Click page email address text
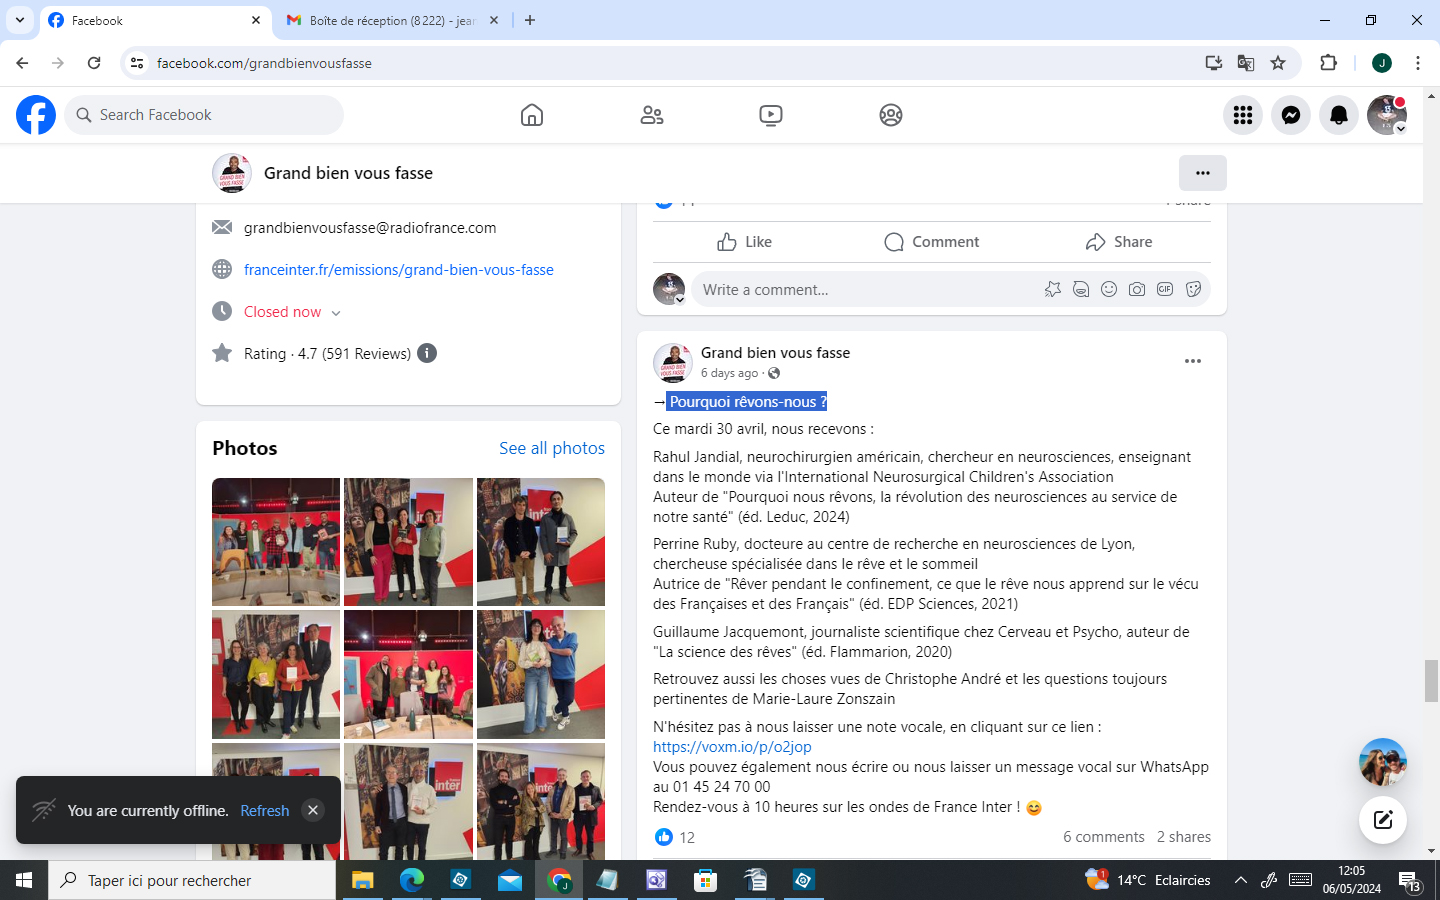Screen dimensions: 1440x900 point(370,228)
